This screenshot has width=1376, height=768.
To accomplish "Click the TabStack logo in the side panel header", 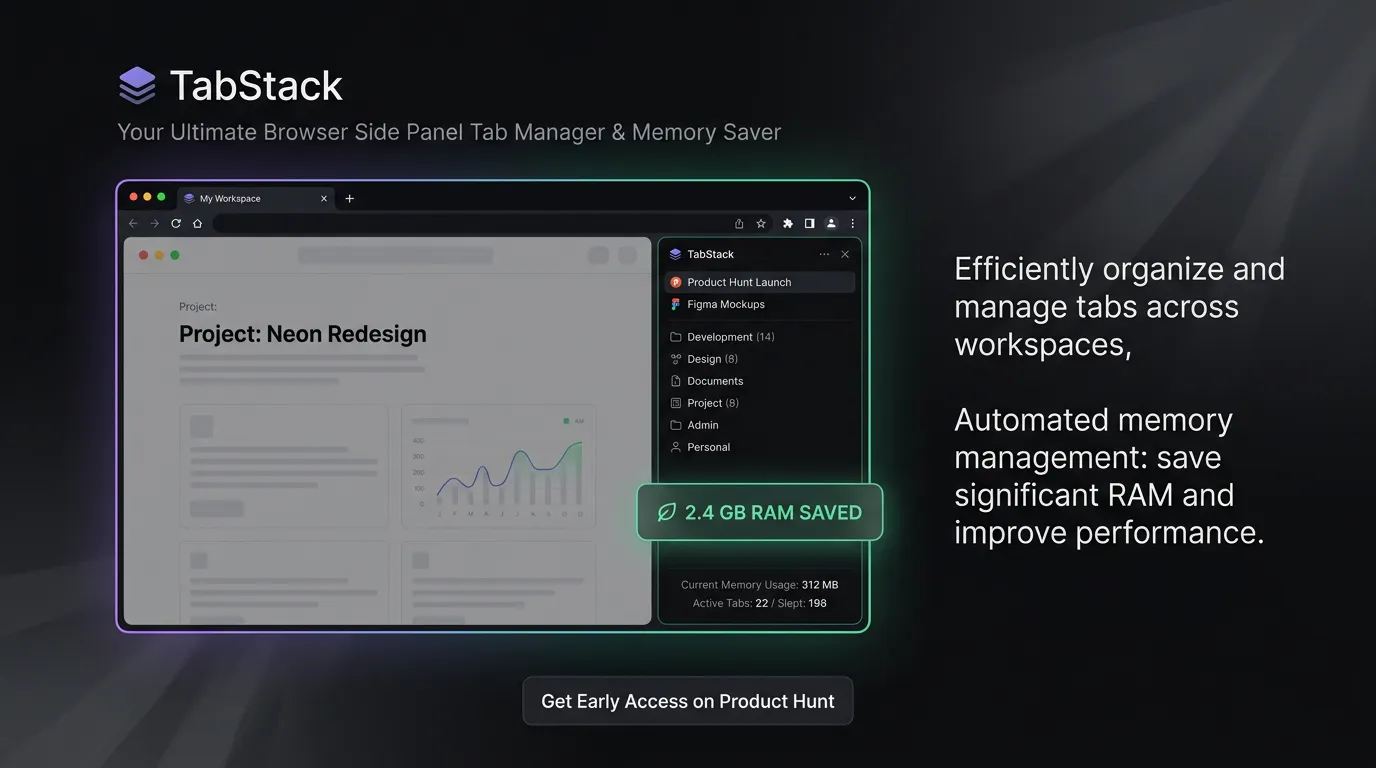I will tap(676, 254).
